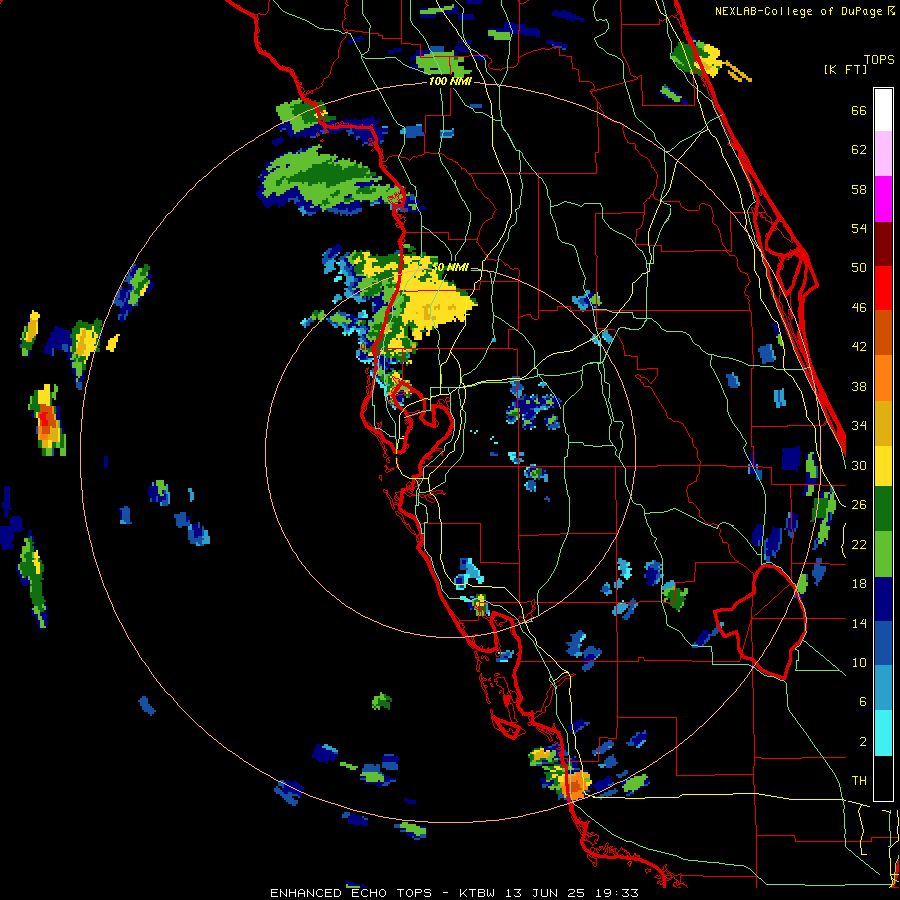
Task: Click the 50 NMI range ring label
Action: point(451,267)
